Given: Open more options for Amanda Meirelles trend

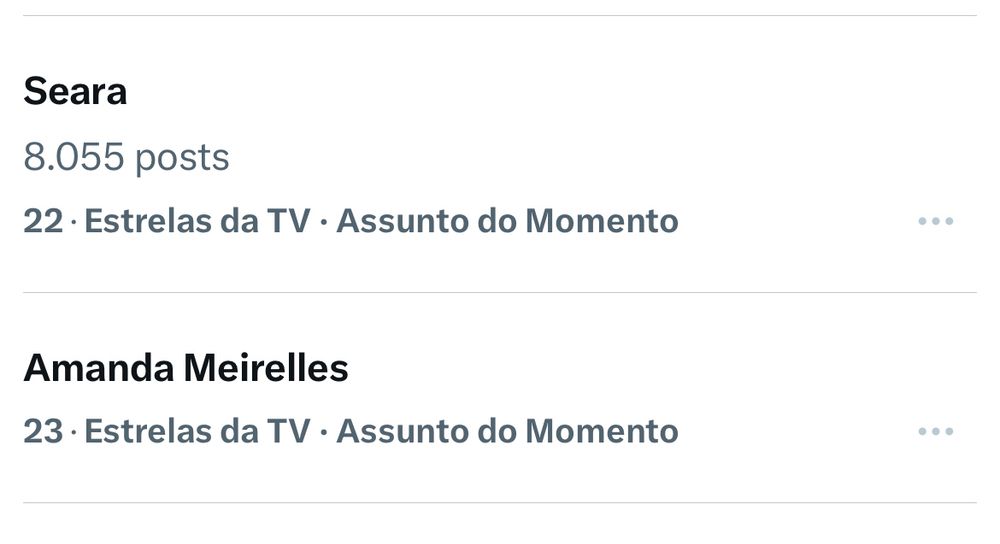Looking at the screenshot, I should tap(935, 432).
